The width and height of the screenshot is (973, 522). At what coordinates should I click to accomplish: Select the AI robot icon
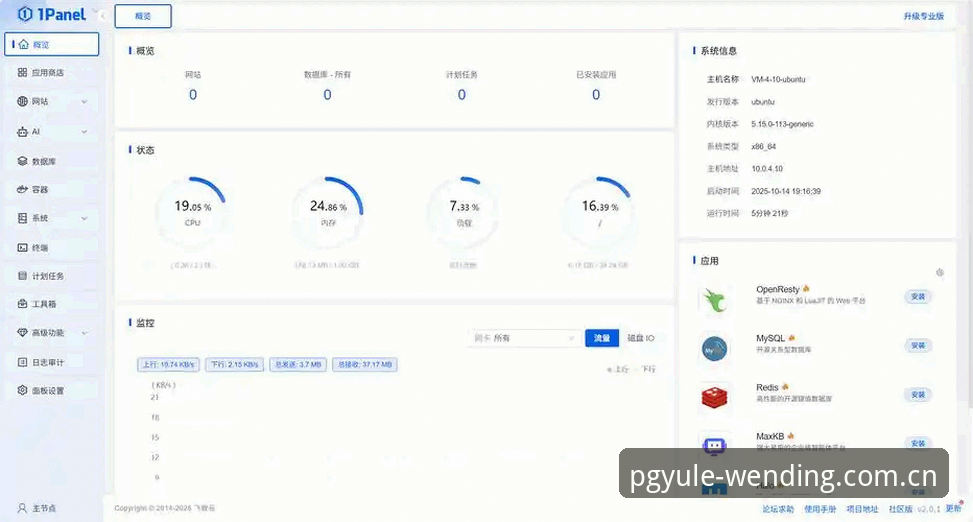point(22,132)
